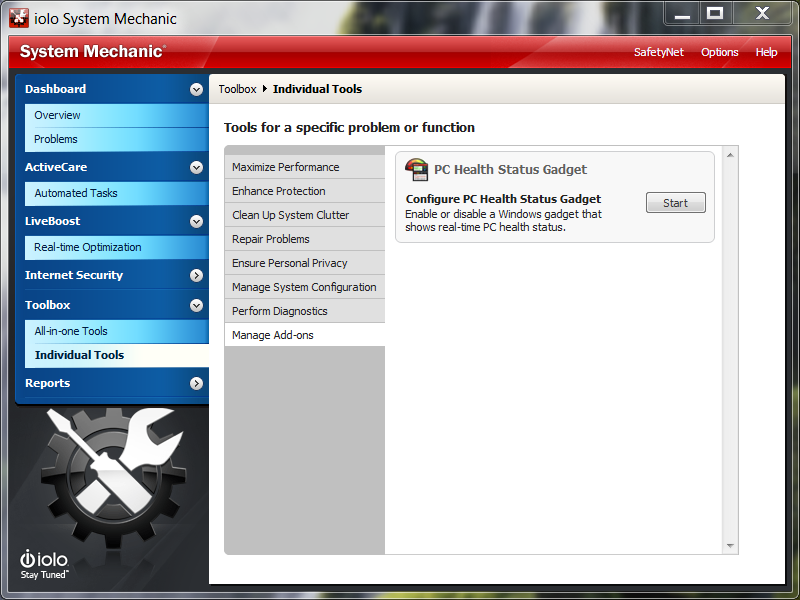
Task: Click the scrollbar down arrow in tools list
Action: coord(730,546)
